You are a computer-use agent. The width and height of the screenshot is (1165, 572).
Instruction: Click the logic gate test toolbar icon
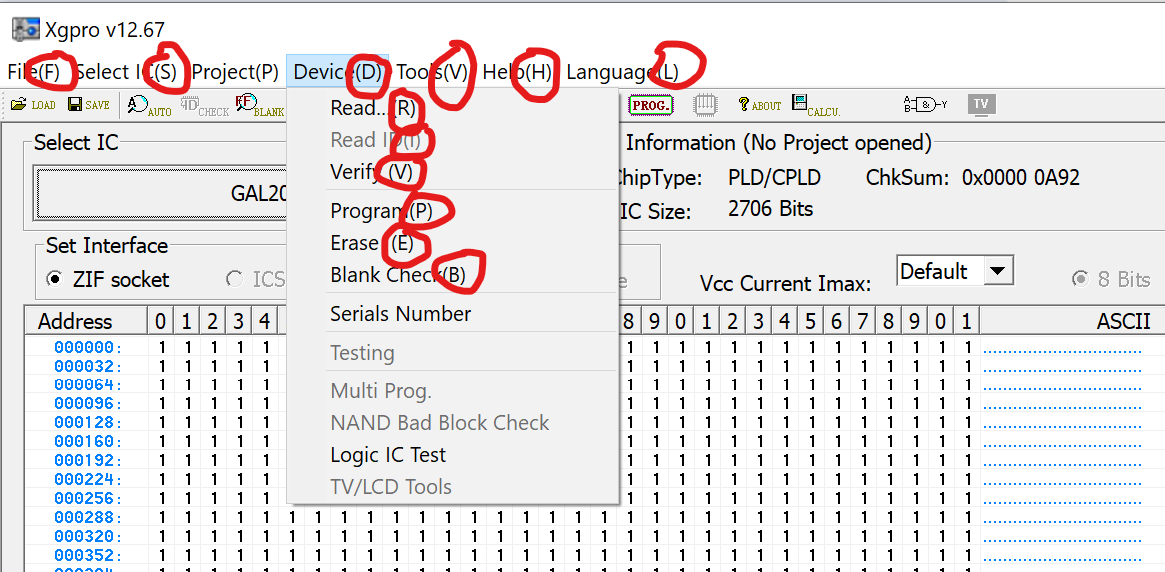[x=924, y=104]
